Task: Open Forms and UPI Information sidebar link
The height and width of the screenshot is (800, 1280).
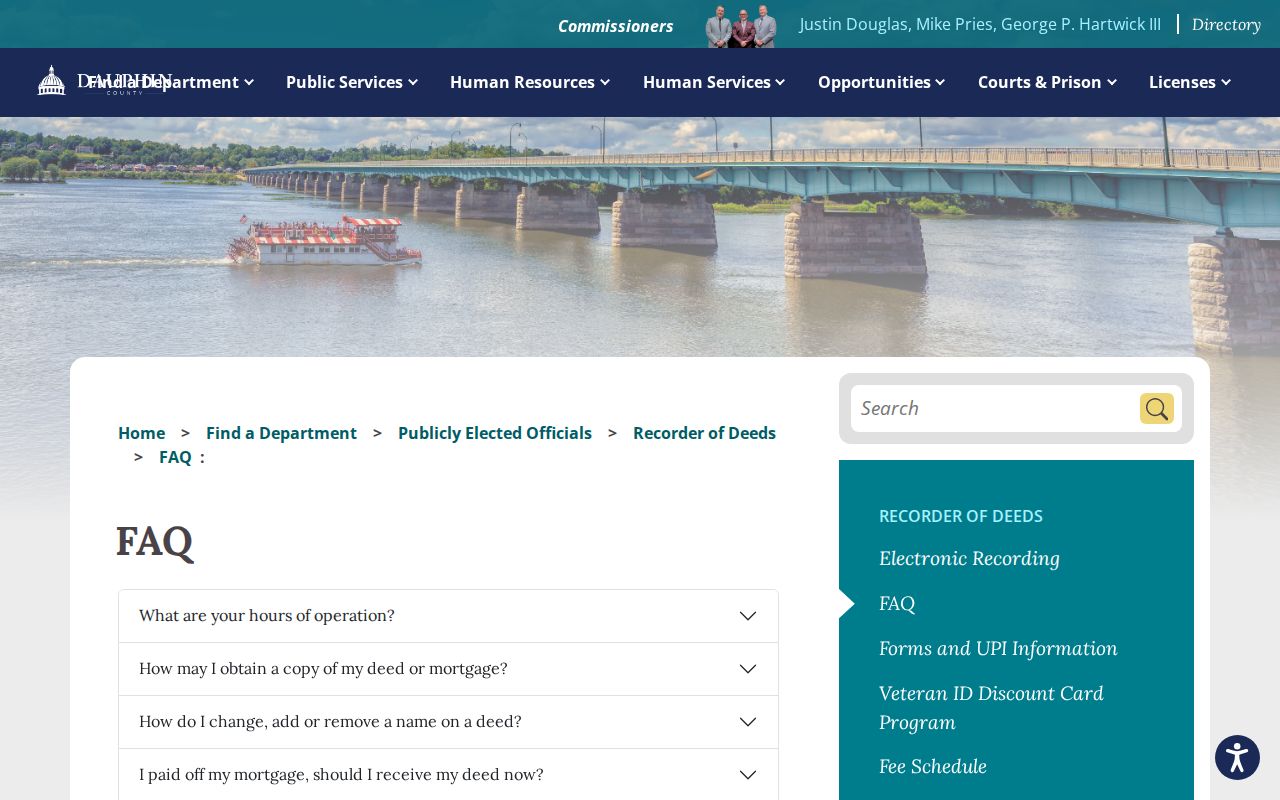Action: point(998,648)
